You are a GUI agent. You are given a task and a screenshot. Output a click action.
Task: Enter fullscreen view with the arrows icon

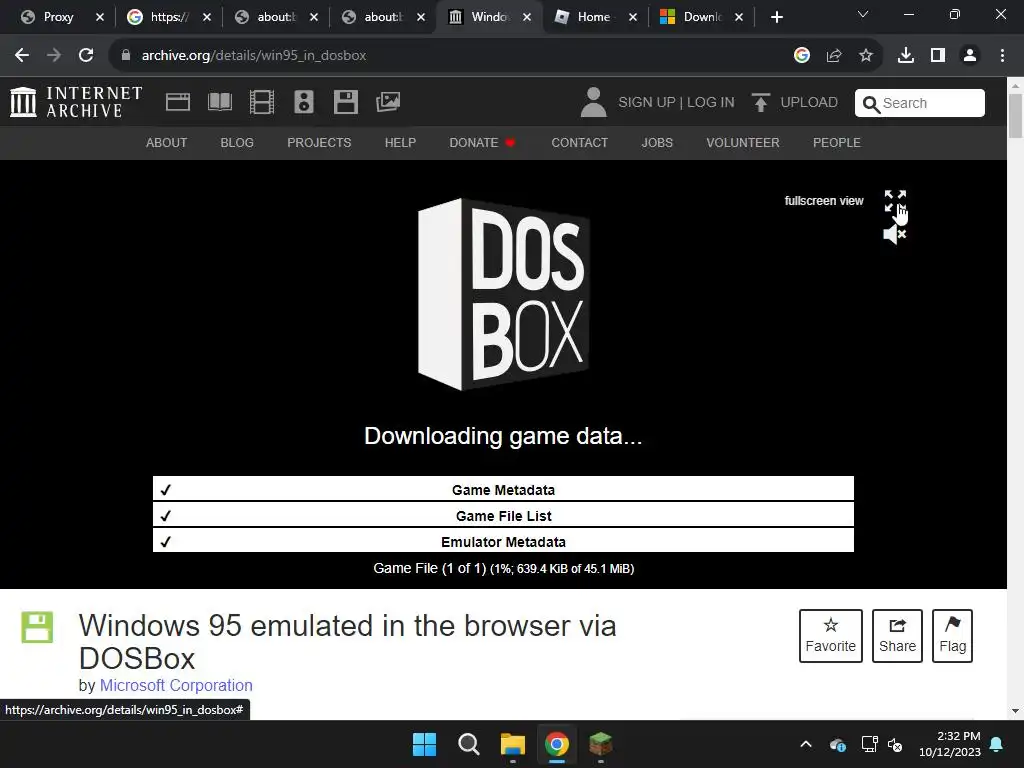(x=895, y=200)
